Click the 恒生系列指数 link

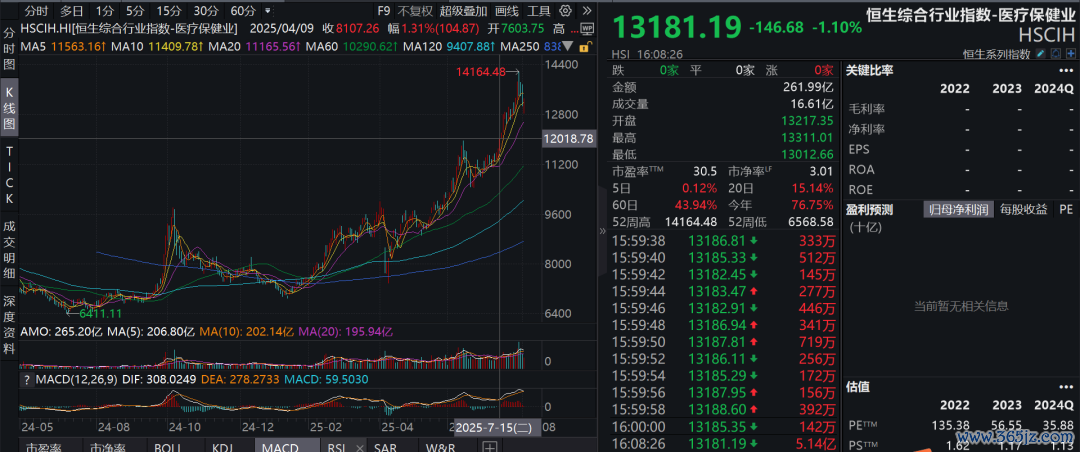[997, 54]
